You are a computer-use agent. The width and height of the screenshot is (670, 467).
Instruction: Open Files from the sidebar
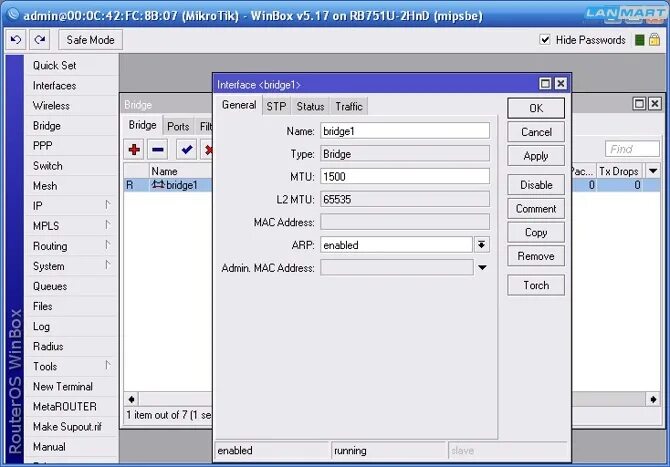click(x=42, y=306)
